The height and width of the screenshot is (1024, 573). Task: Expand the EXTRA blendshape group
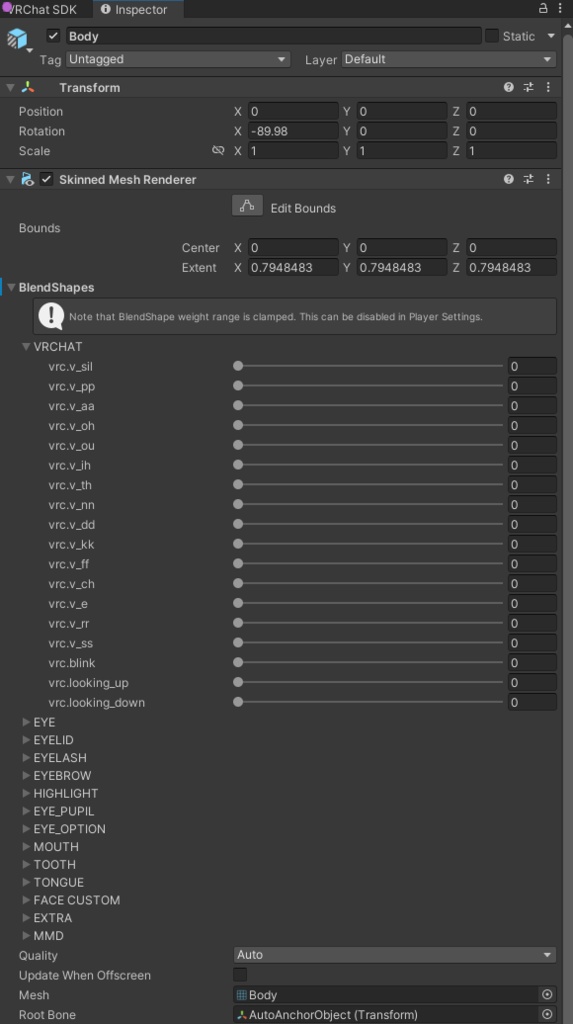[x=26, y=918]
